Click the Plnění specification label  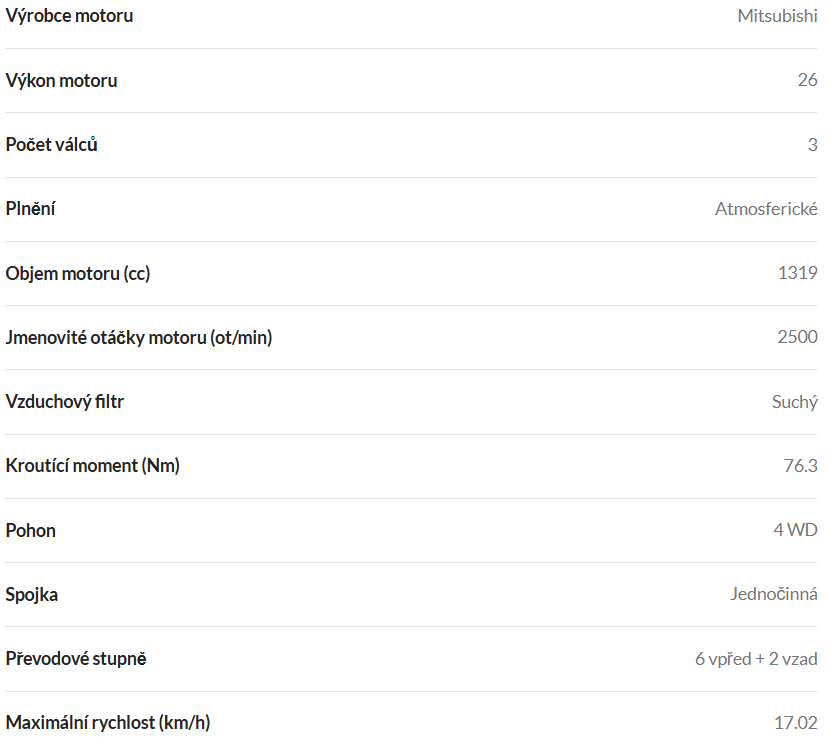tap(30, 209)
